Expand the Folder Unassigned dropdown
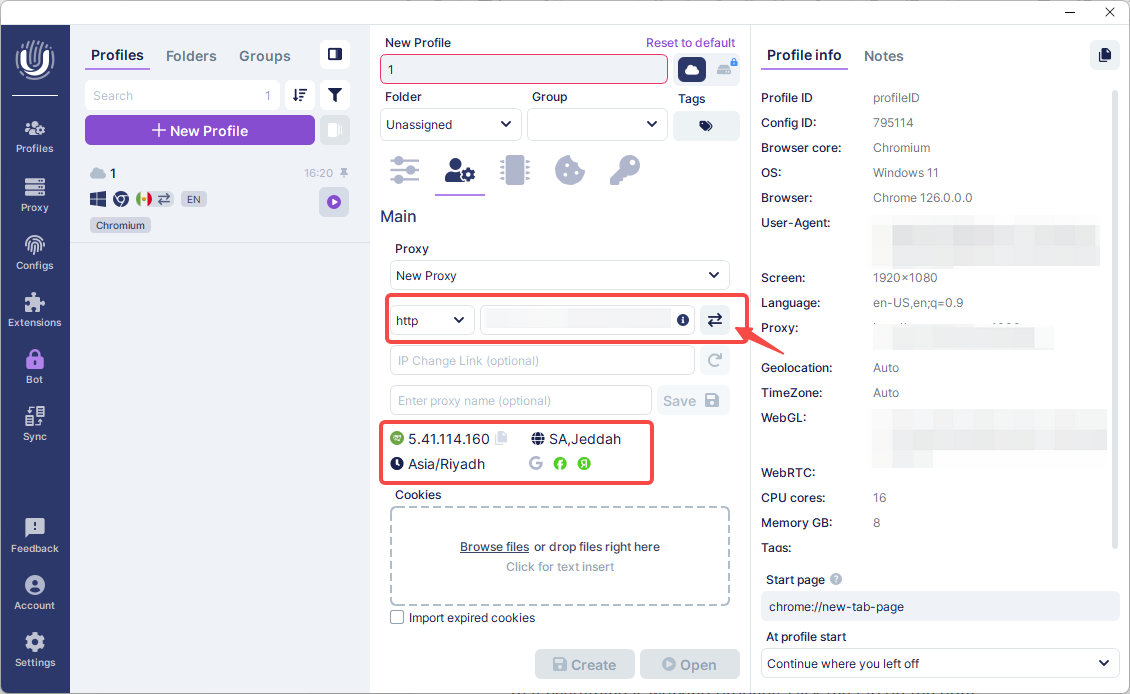This screenshot has height=694, width=1130. (451, 125)
